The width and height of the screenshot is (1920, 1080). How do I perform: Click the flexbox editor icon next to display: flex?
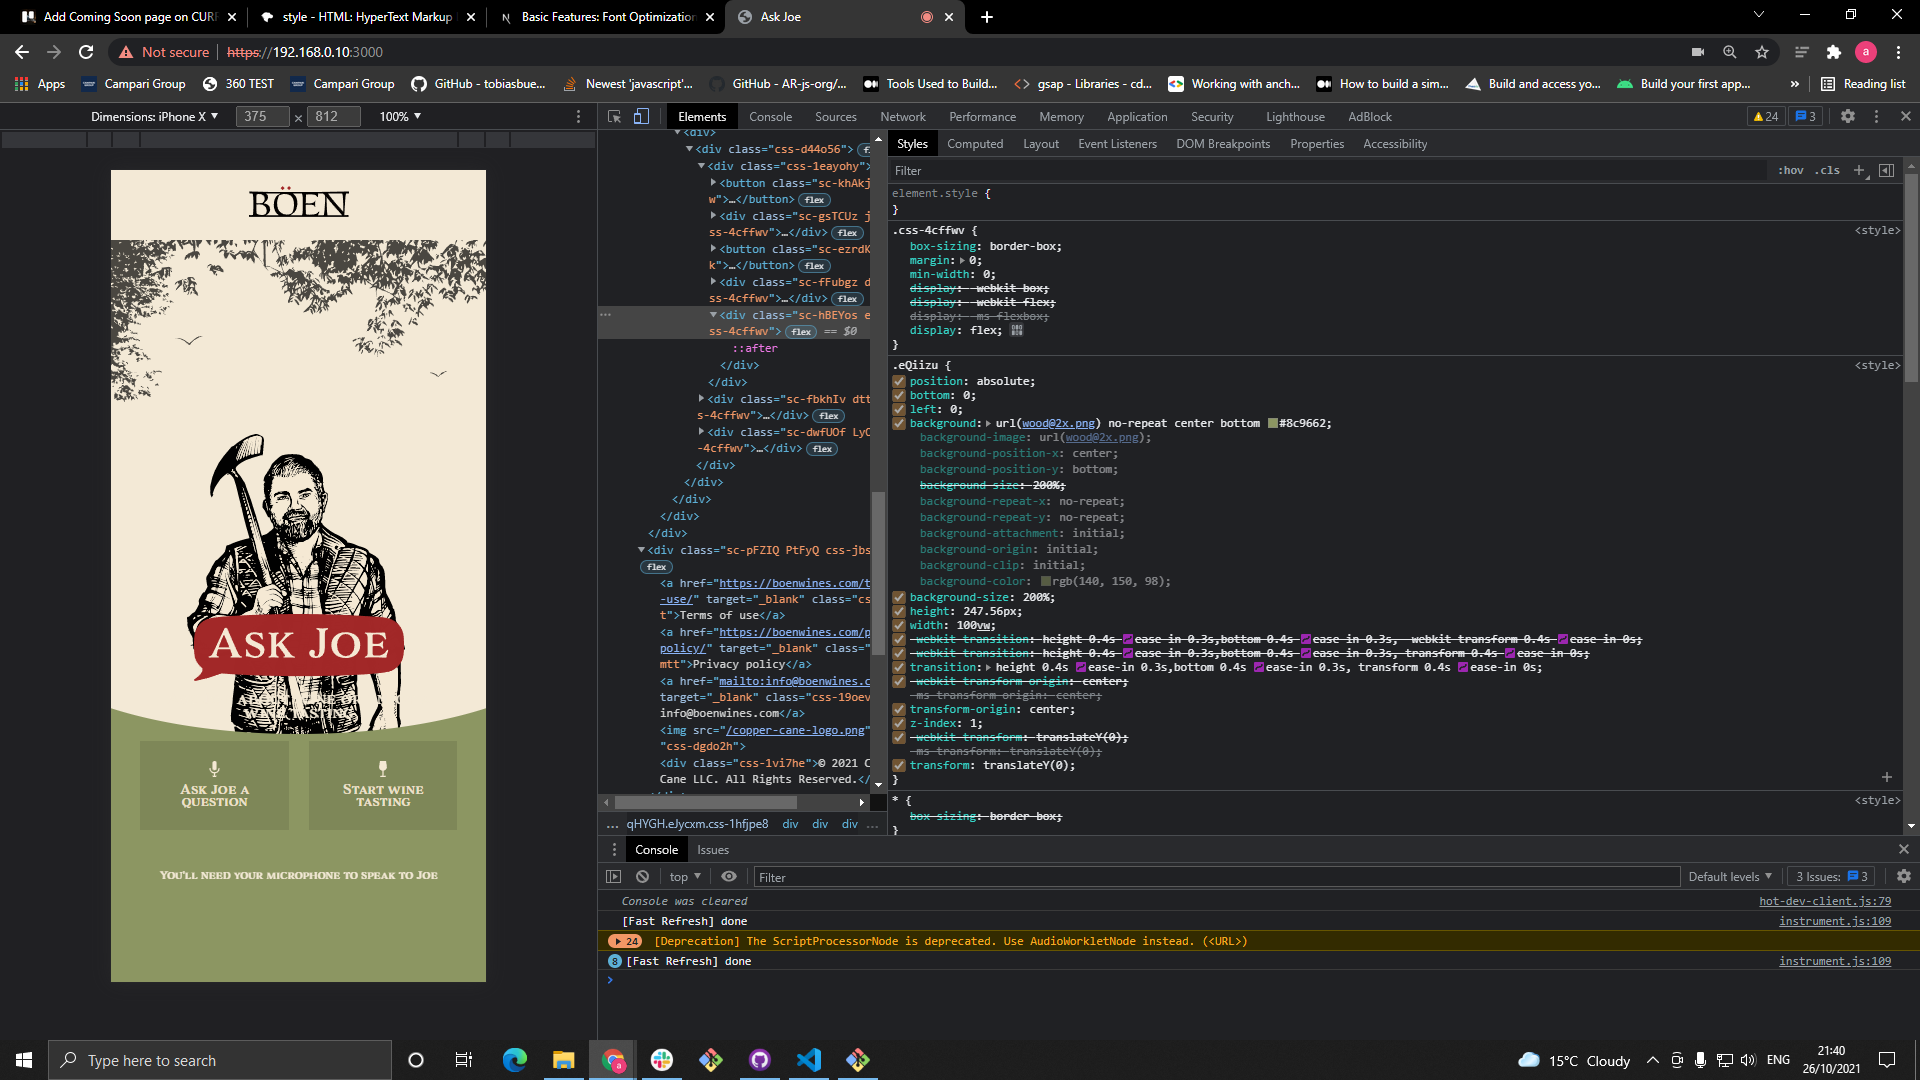(1017, 331)
